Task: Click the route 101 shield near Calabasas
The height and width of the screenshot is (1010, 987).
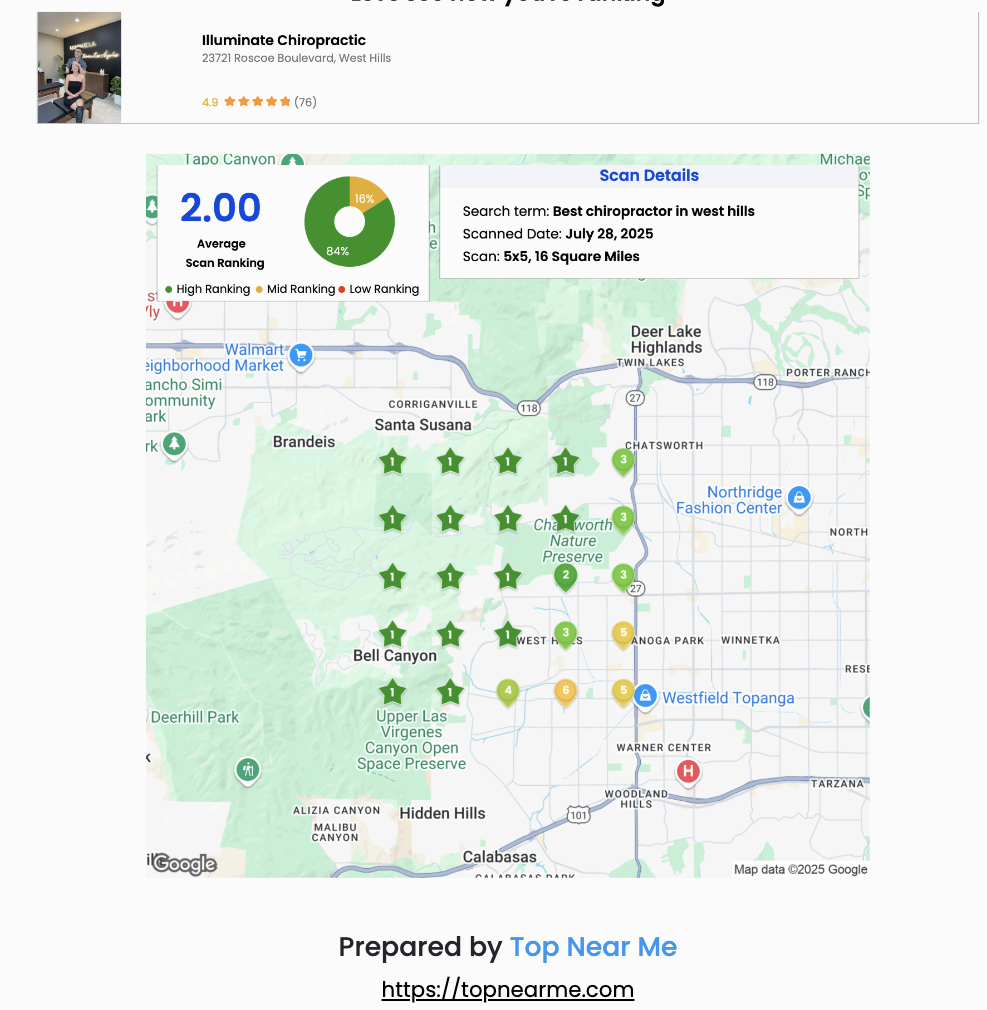Action: (x=579, y=815)
